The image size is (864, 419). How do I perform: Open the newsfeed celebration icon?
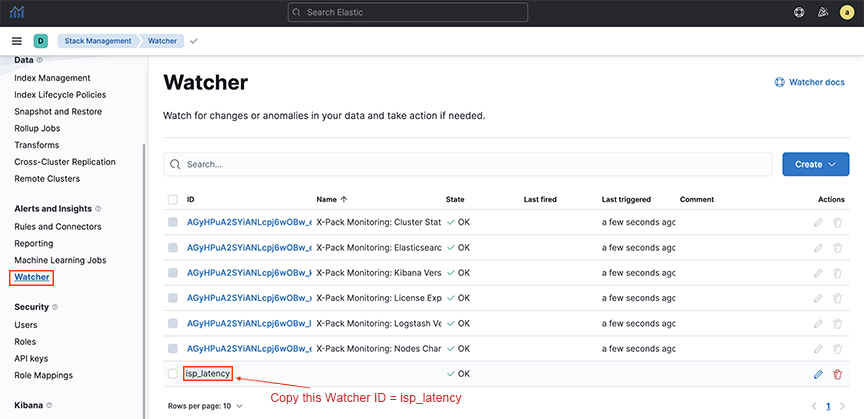tap(823, 12)
